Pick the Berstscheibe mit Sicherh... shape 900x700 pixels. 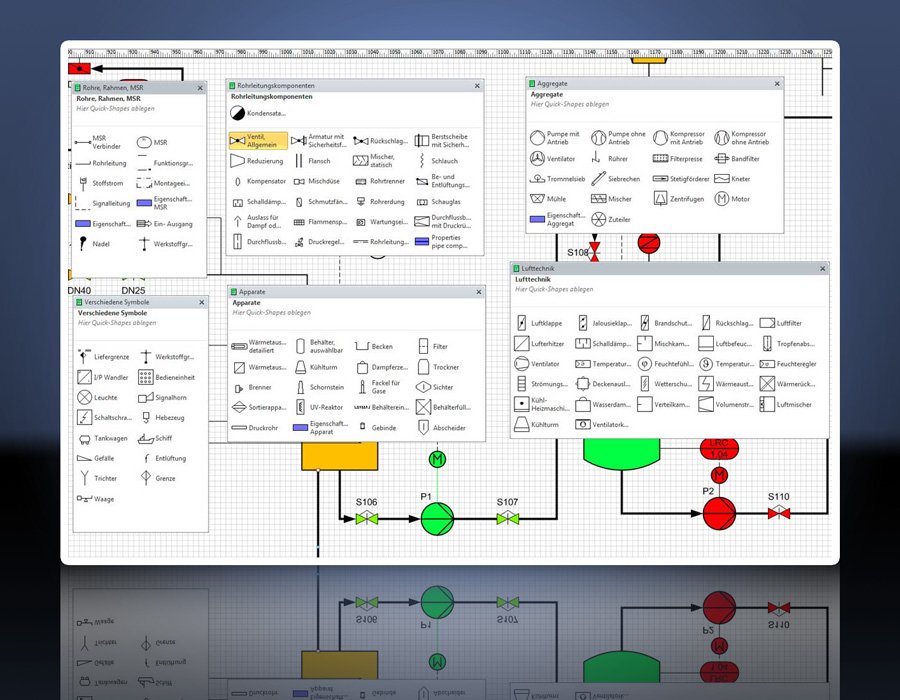[442, 141]
